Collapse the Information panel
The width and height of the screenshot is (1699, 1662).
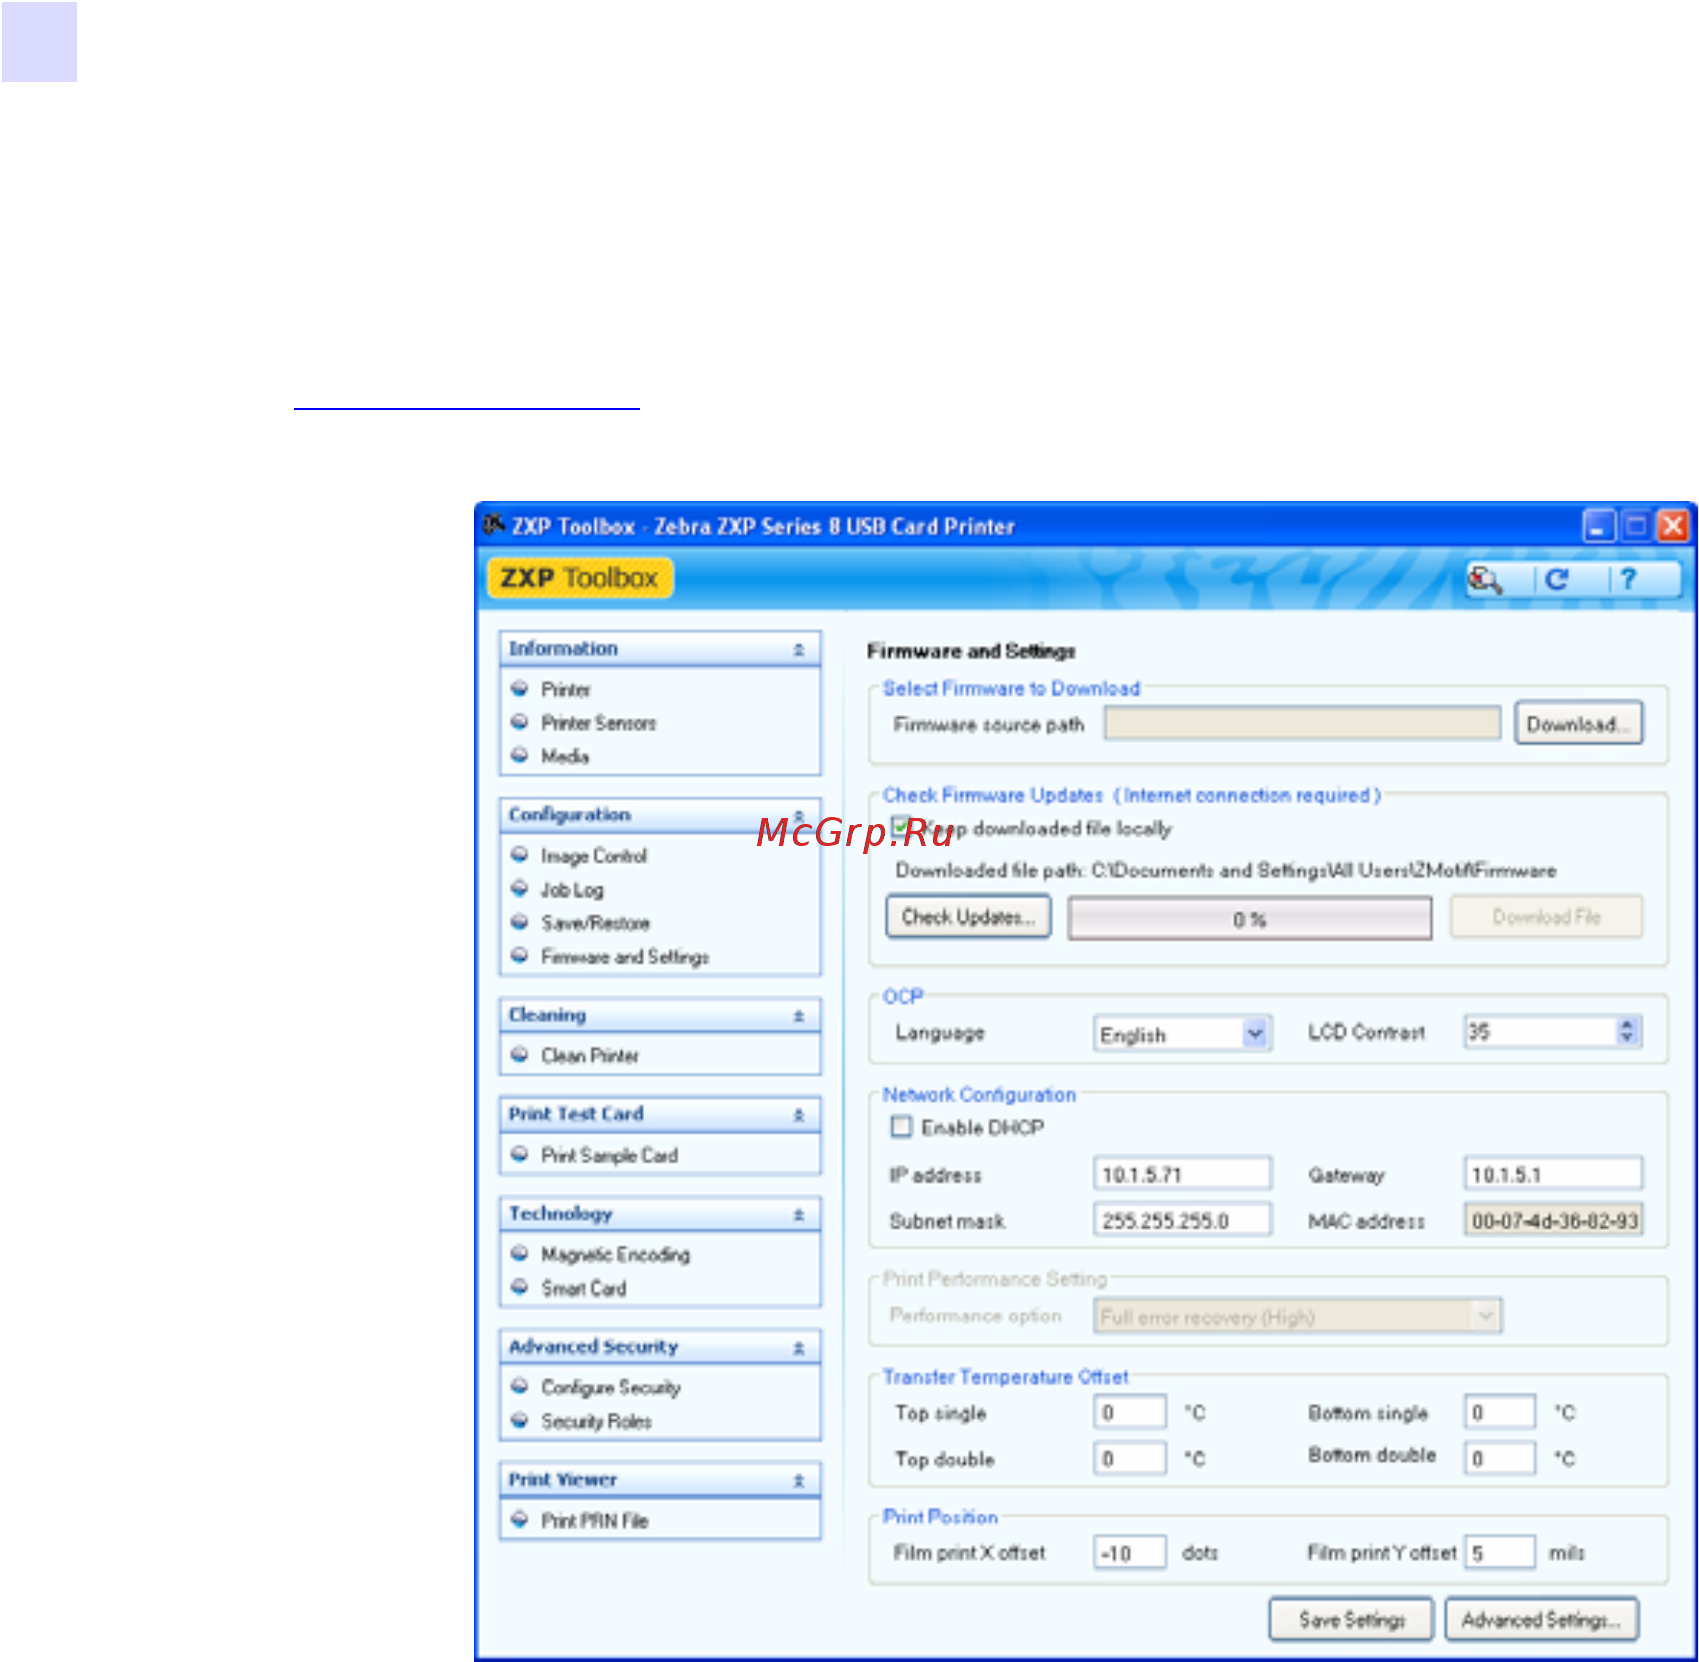click(798, 650)
